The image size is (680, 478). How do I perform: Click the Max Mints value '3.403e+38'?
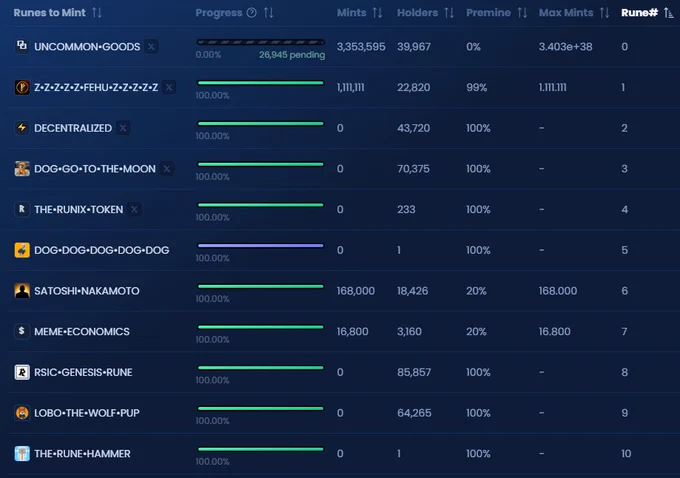566,47
